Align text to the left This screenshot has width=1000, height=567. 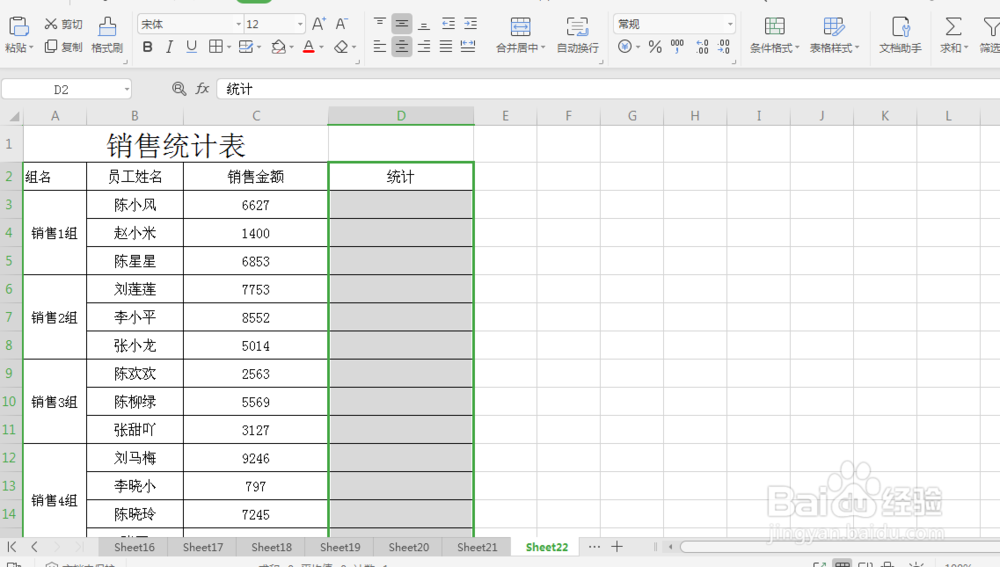(x=379, y=47)
